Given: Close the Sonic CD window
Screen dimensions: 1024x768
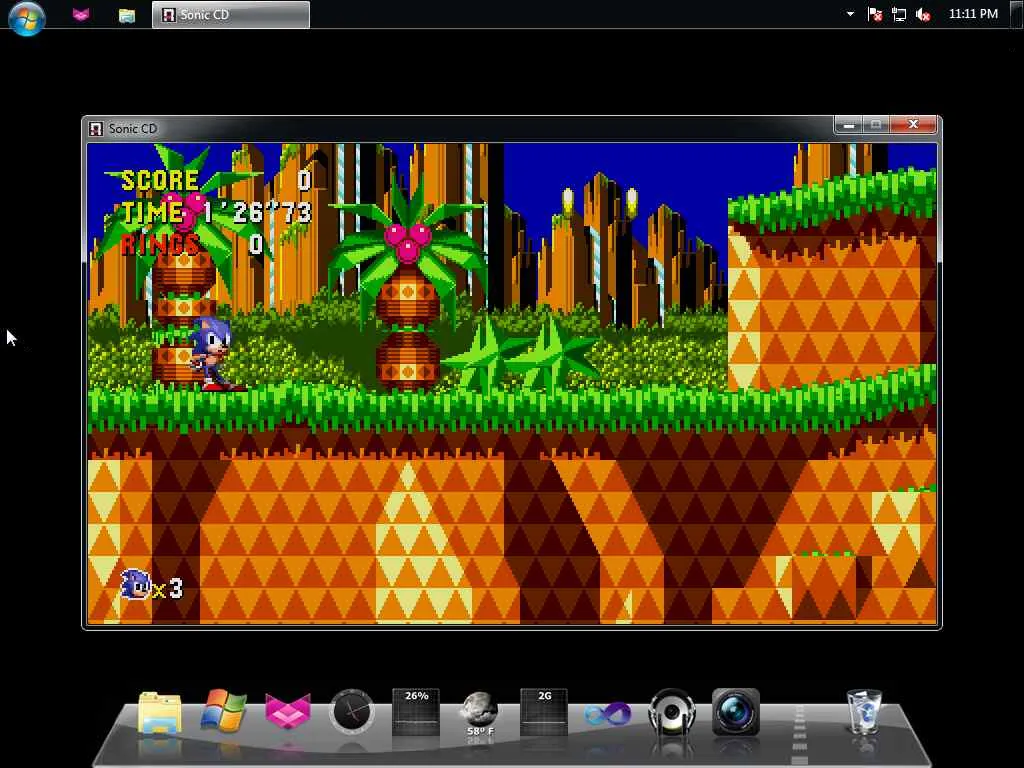Looking at the screenshot, I should pos(913,125).
